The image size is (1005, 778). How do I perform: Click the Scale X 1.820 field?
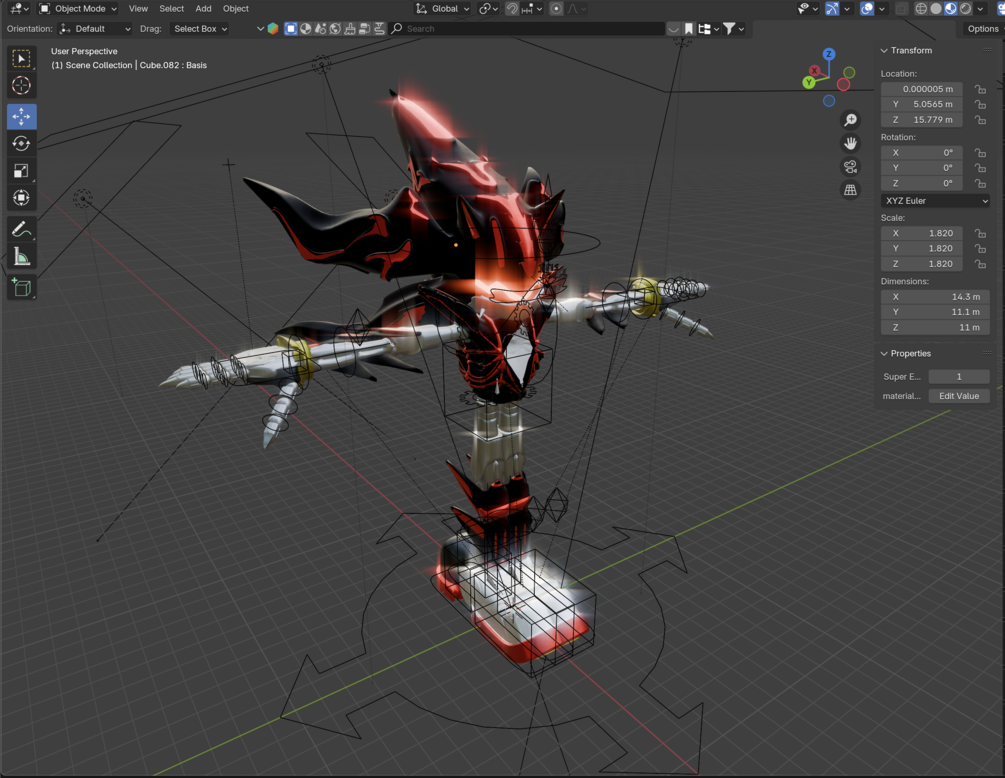tap(922, 233)
